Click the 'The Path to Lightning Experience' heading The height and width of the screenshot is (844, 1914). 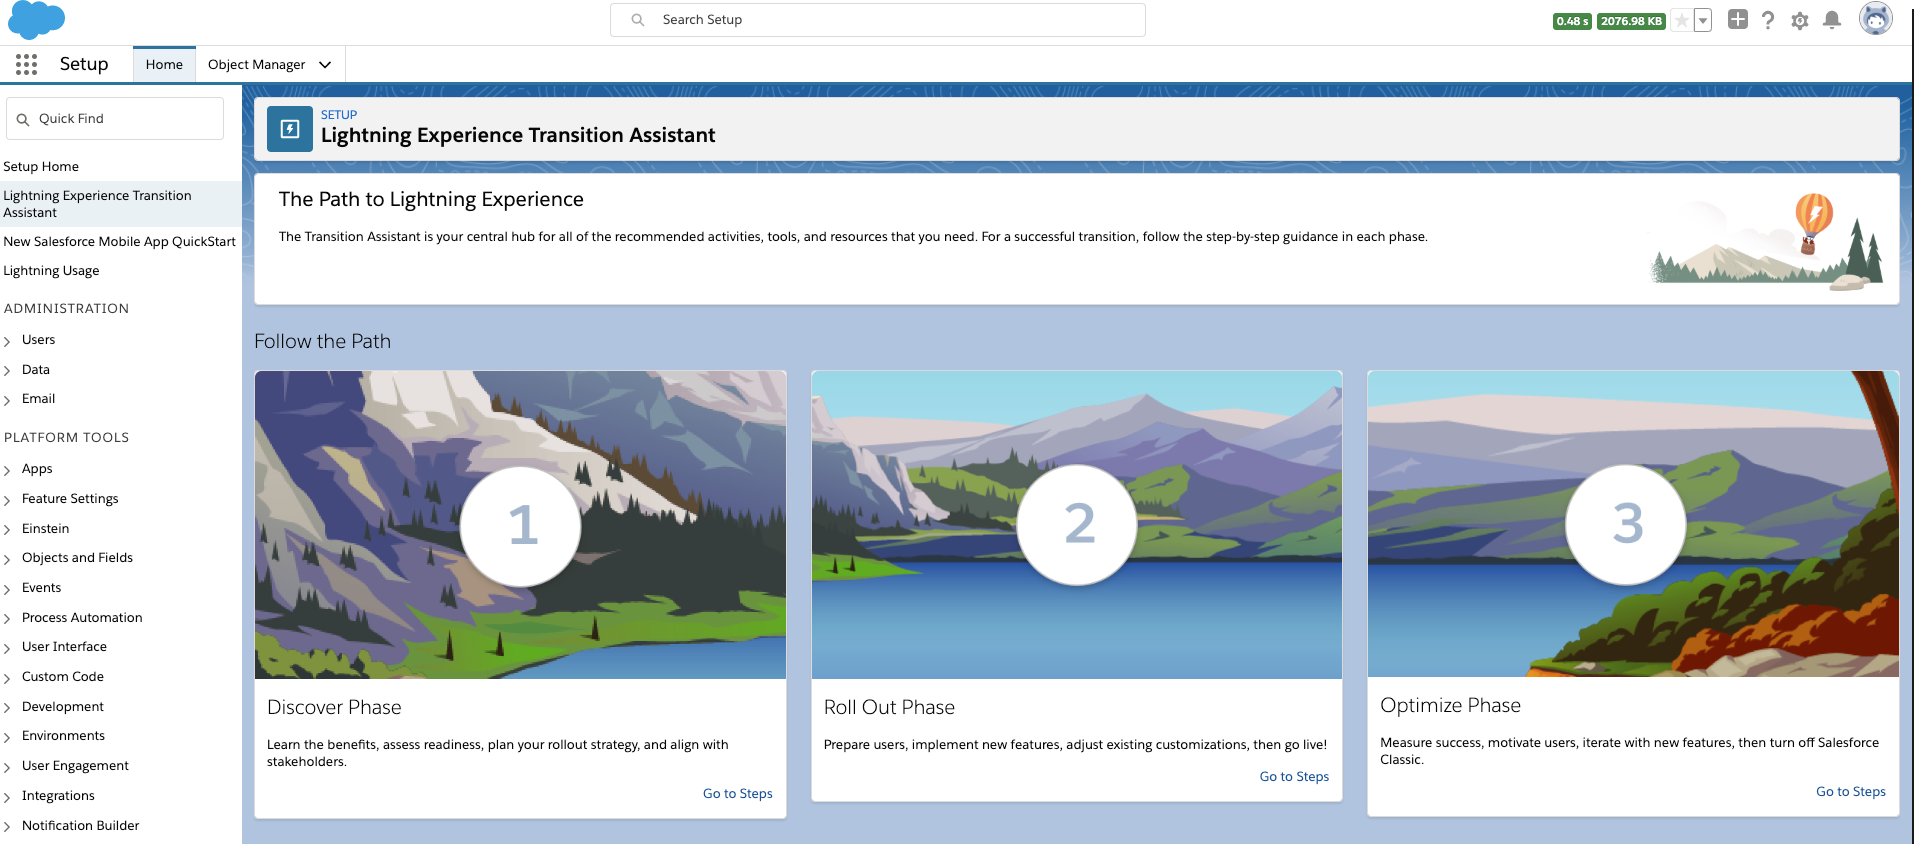pos(431,199)
